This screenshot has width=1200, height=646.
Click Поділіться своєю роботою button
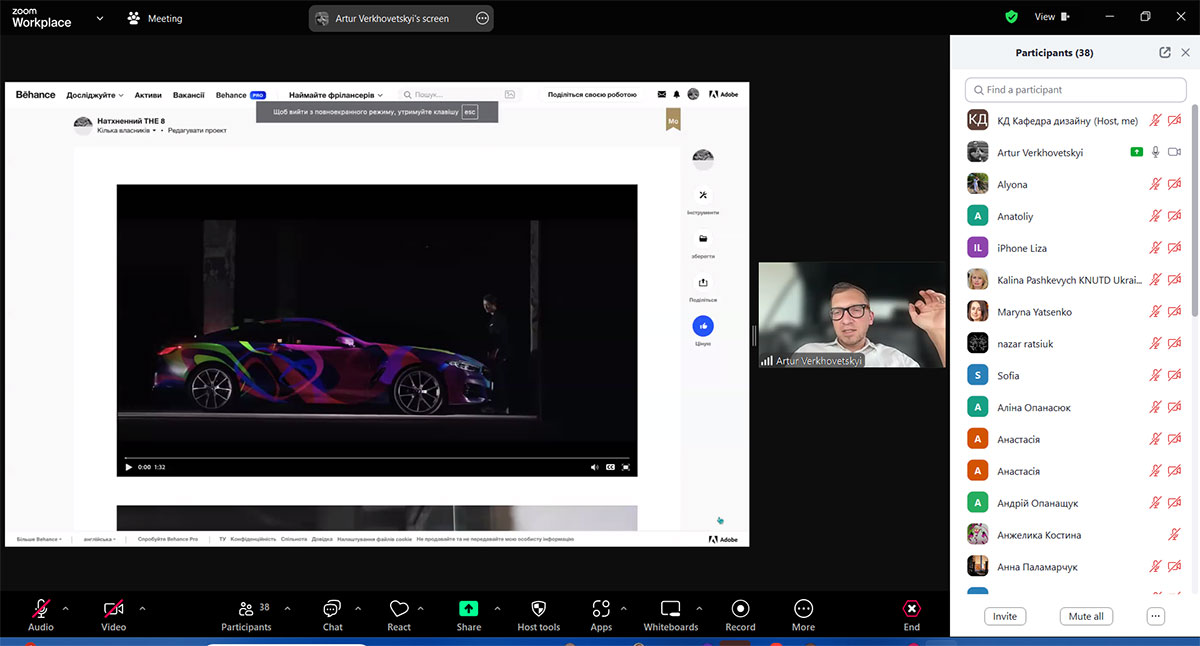tap(592, 95)
